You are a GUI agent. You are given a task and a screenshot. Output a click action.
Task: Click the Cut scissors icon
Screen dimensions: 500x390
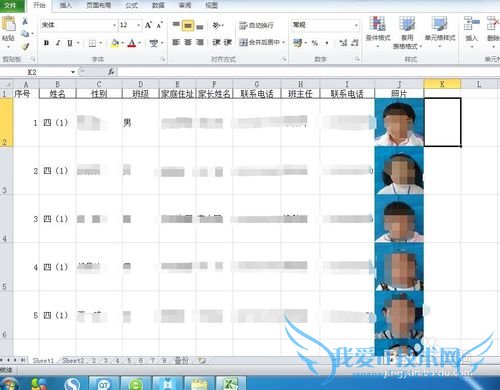coord(25,22)
